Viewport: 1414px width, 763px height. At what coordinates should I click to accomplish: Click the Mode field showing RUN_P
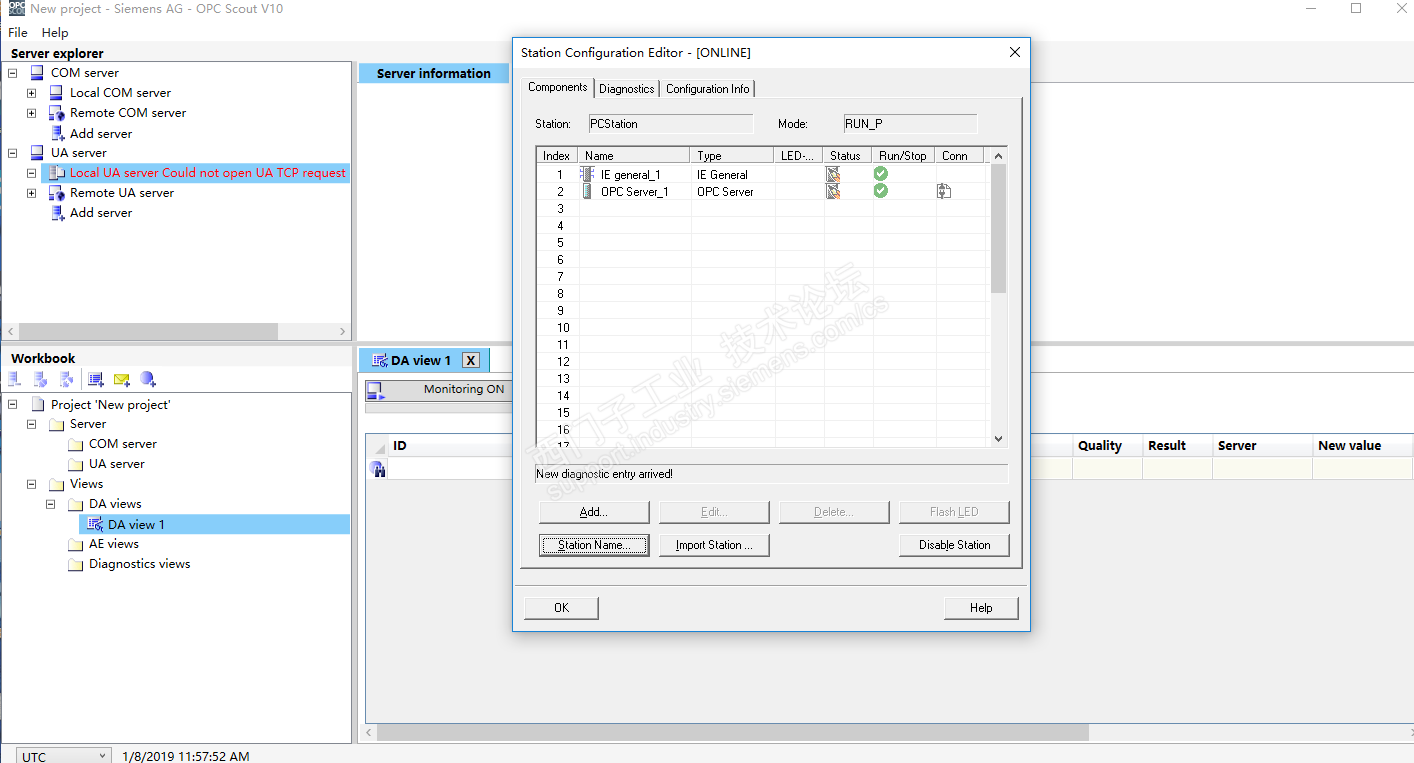pos(909,124)
